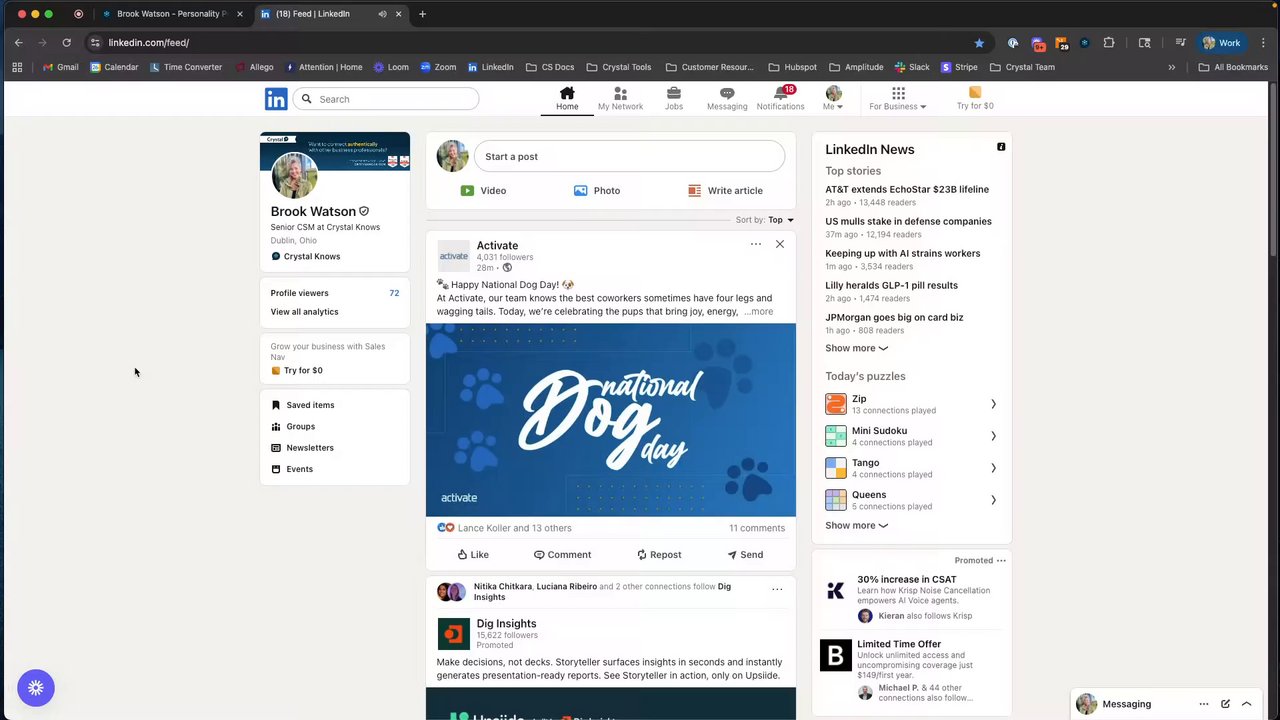
Task: Send the Activate post
Action: pos(745,554)
